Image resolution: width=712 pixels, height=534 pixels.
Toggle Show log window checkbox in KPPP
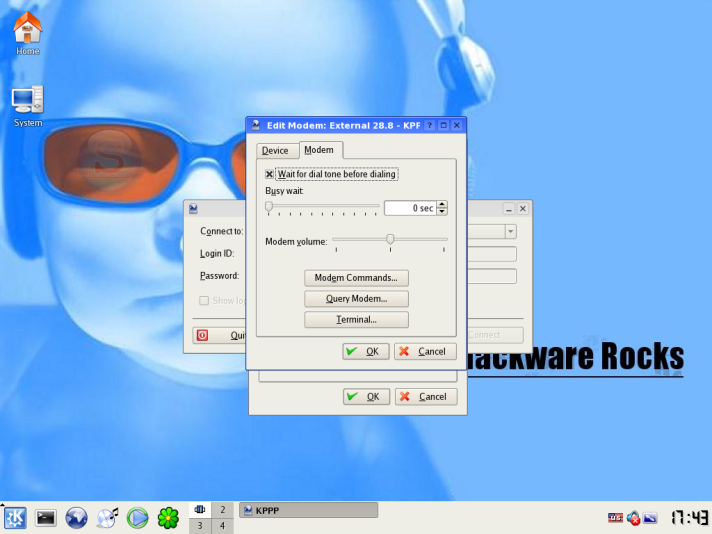[204, 301]
